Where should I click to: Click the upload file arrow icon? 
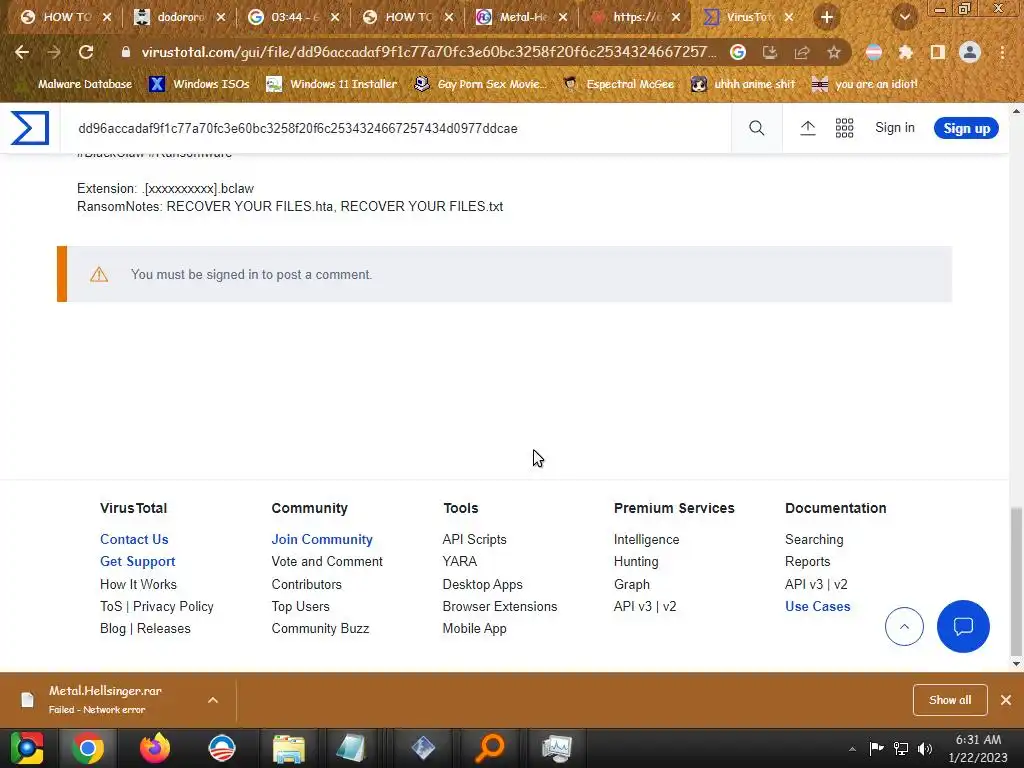808,128
